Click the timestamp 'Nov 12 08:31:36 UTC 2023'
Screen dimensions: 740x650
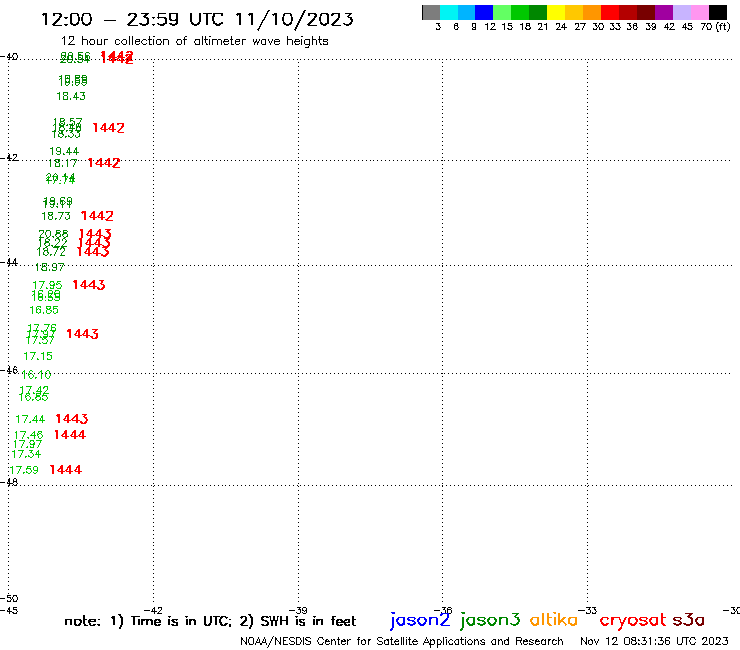coord(654,641)
